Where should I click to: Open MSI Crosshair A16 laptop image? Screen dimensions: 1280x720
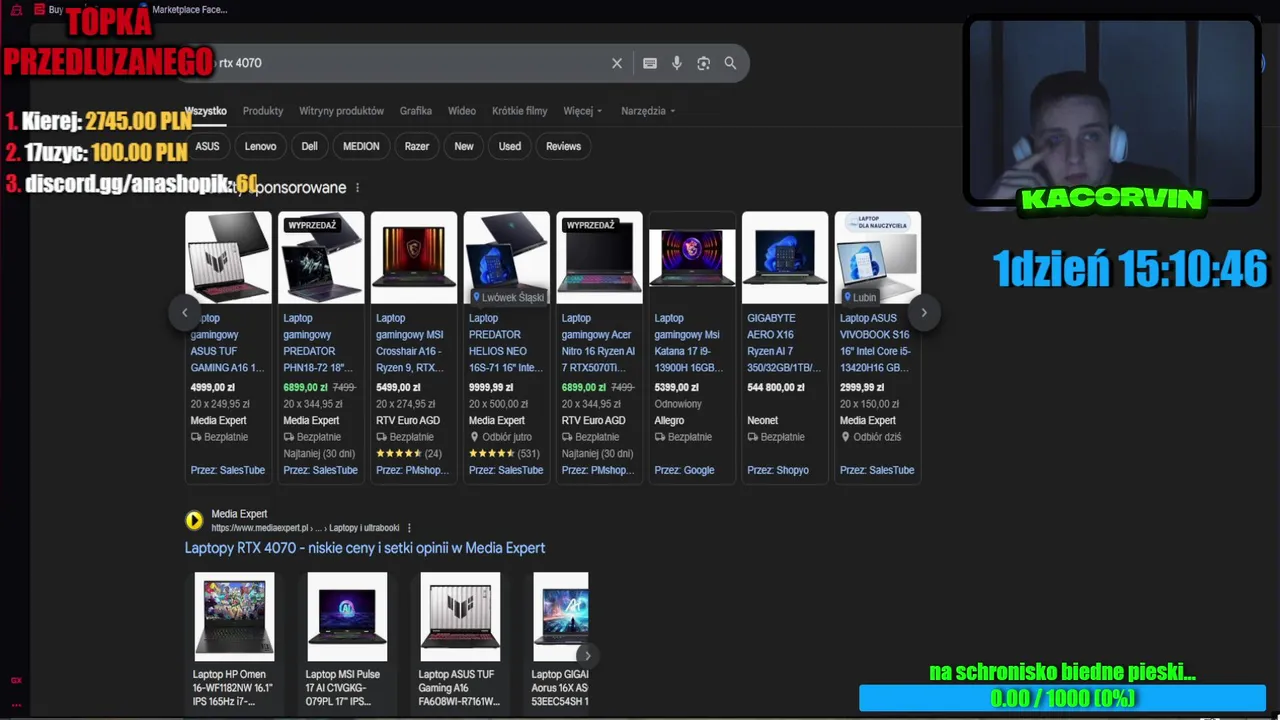[x=414, y=258]
